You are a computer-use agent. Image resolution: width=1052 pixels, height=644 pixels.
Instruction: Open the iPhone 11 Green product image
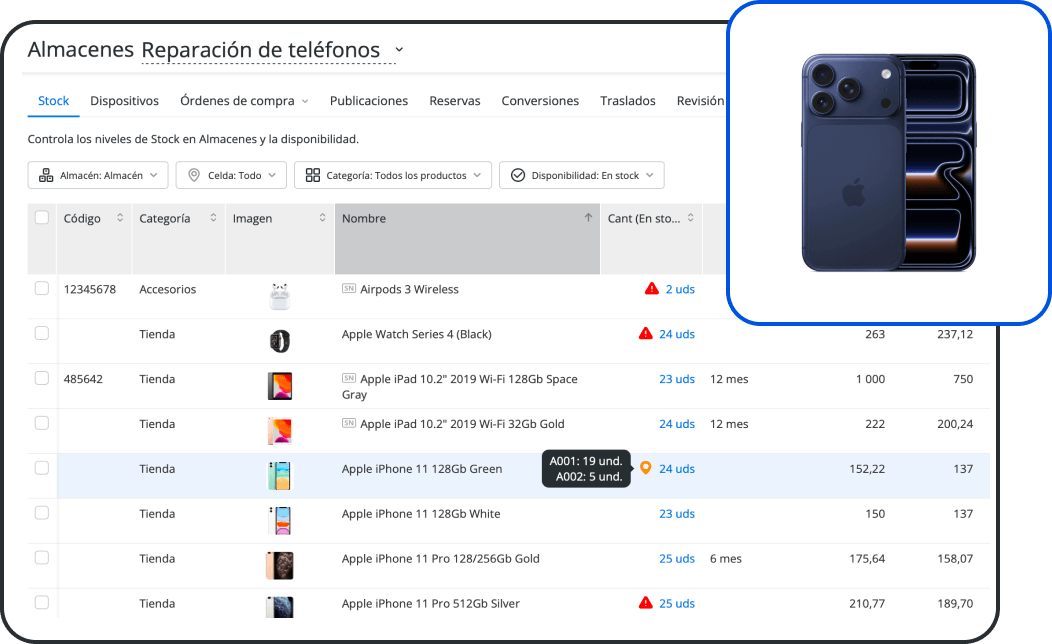(x=280, y=476)
